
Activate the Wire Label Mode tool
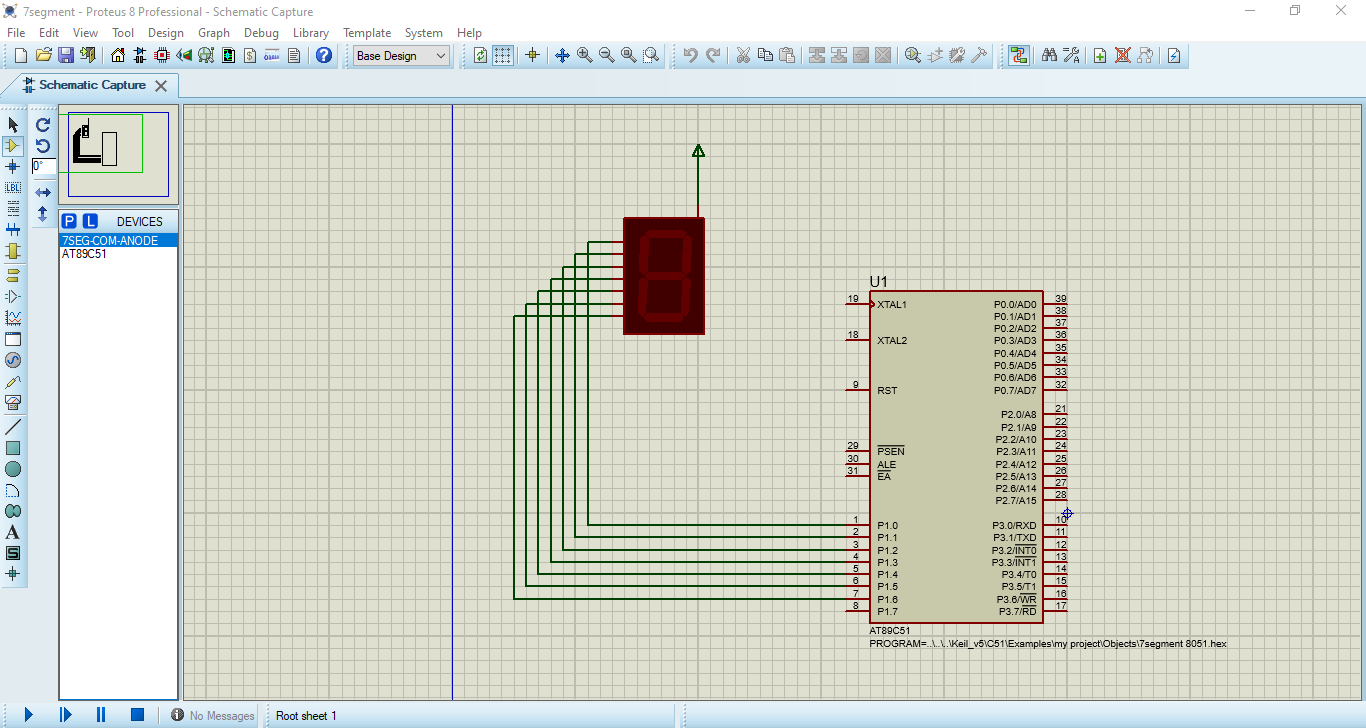(13, 187)
